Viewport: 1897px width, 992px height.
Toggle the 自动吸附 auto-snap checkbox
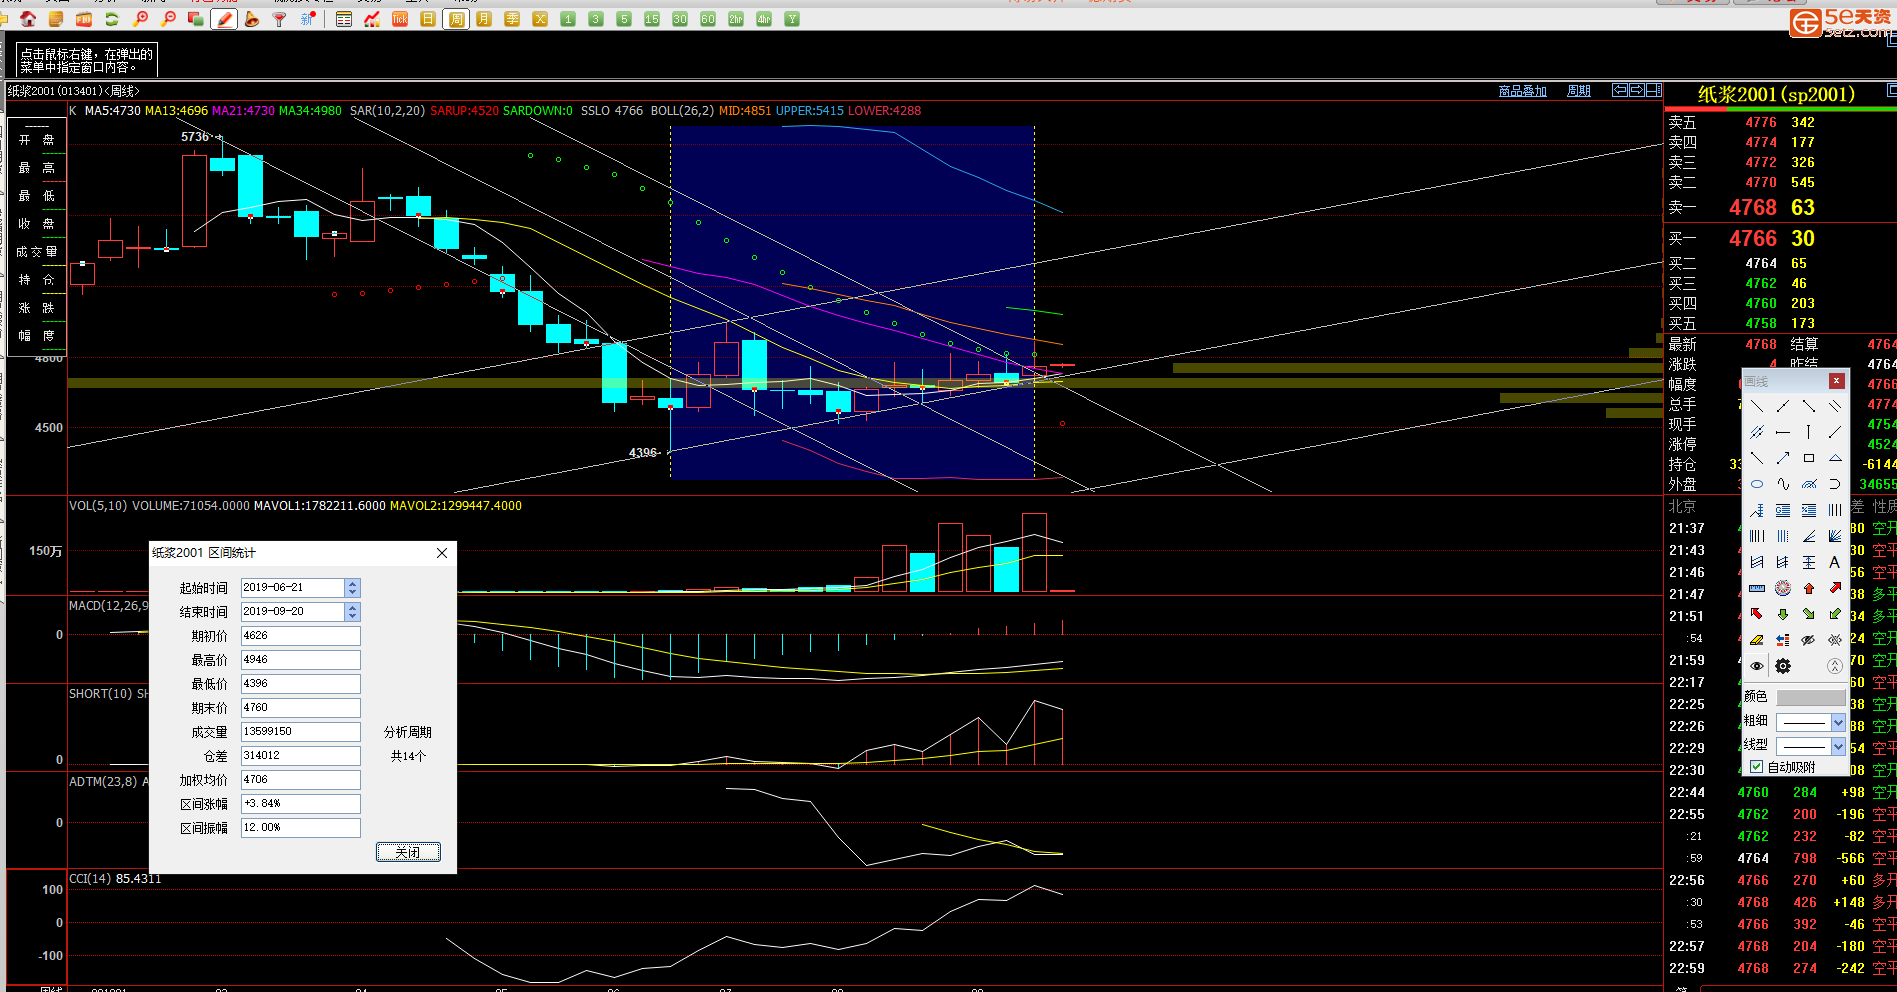coord(1757,767)
